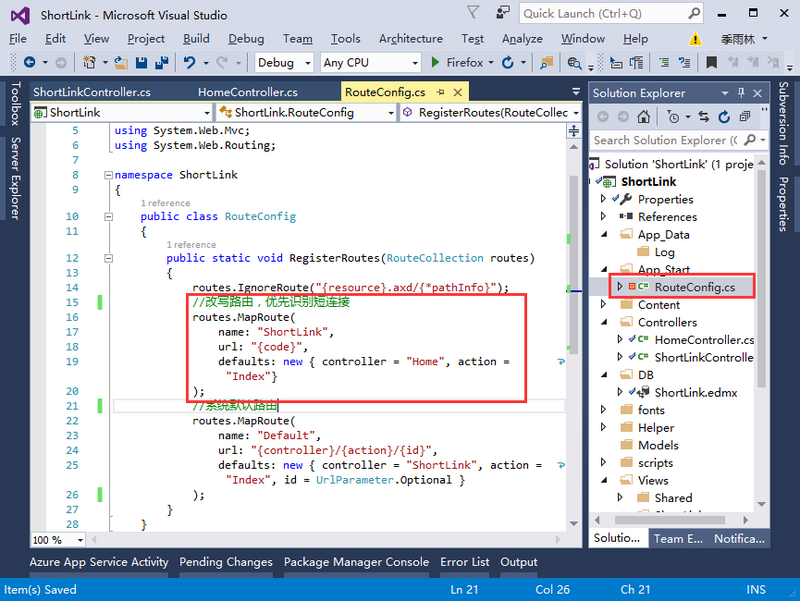Open the Server Explorer side panel
Viewport: 800px width, 601px height.
(15, 179)
